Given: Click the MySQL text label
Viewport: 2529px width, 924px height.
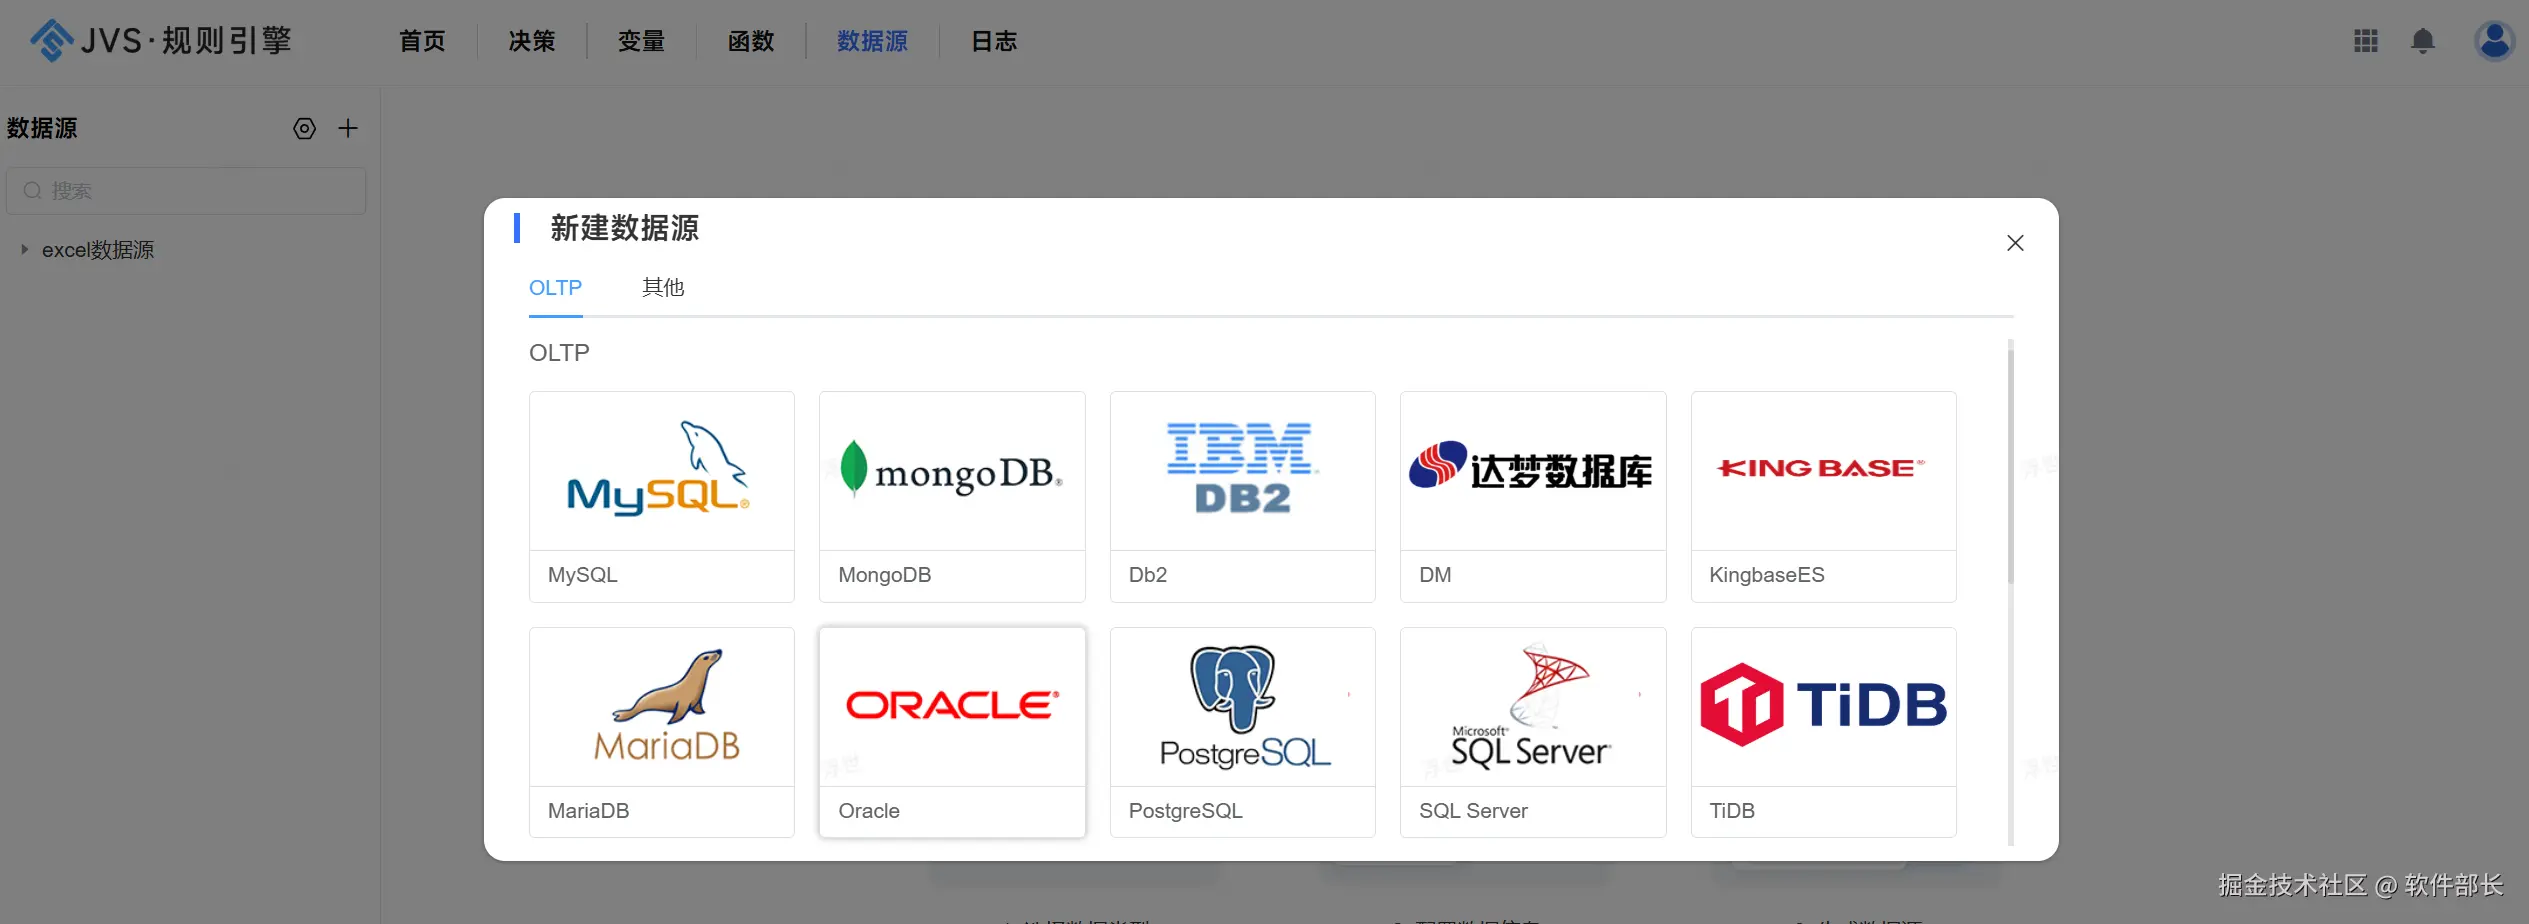Looking at the screenshot, I should pos(583,575).
